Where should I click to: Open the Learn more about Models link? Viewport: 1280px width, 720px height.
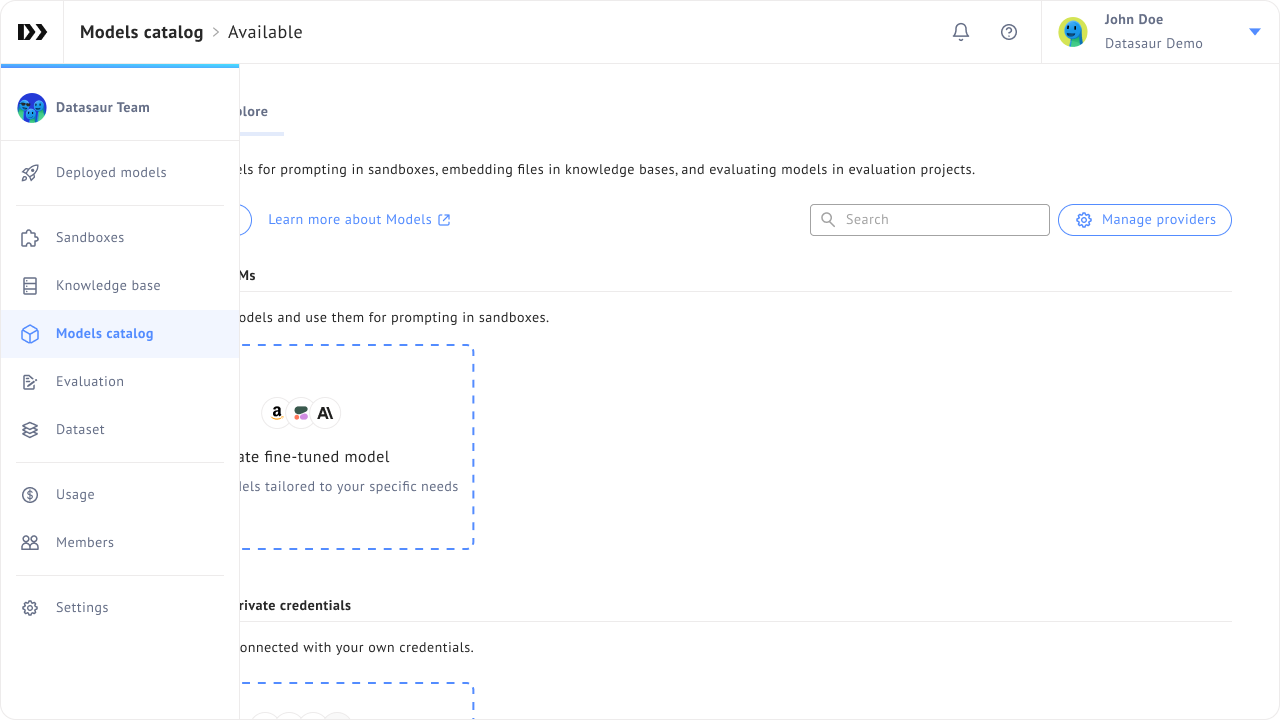pos(358,220)
